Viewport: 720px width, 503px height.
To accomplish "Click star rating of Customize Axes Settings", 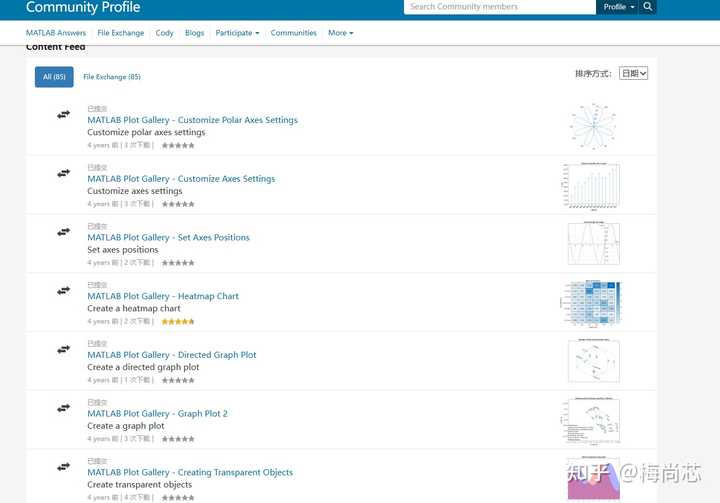I will [x=178, y=204].
